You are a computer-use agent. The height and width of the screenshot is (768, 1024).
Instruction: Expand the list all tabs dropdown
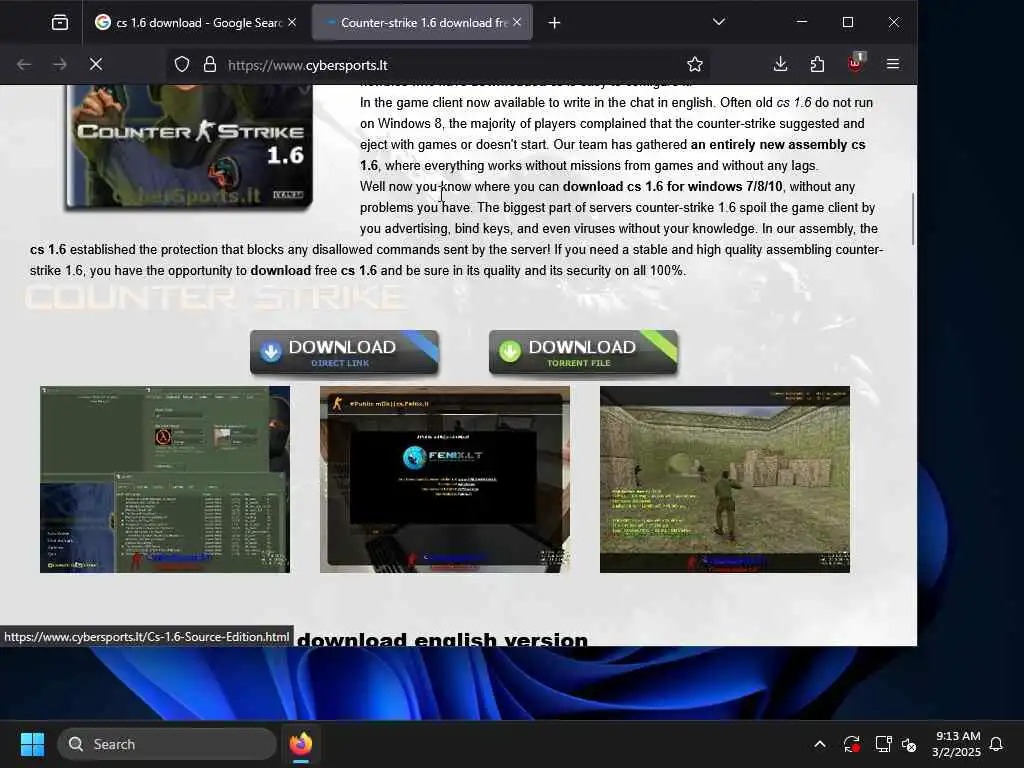coord(718,22)
